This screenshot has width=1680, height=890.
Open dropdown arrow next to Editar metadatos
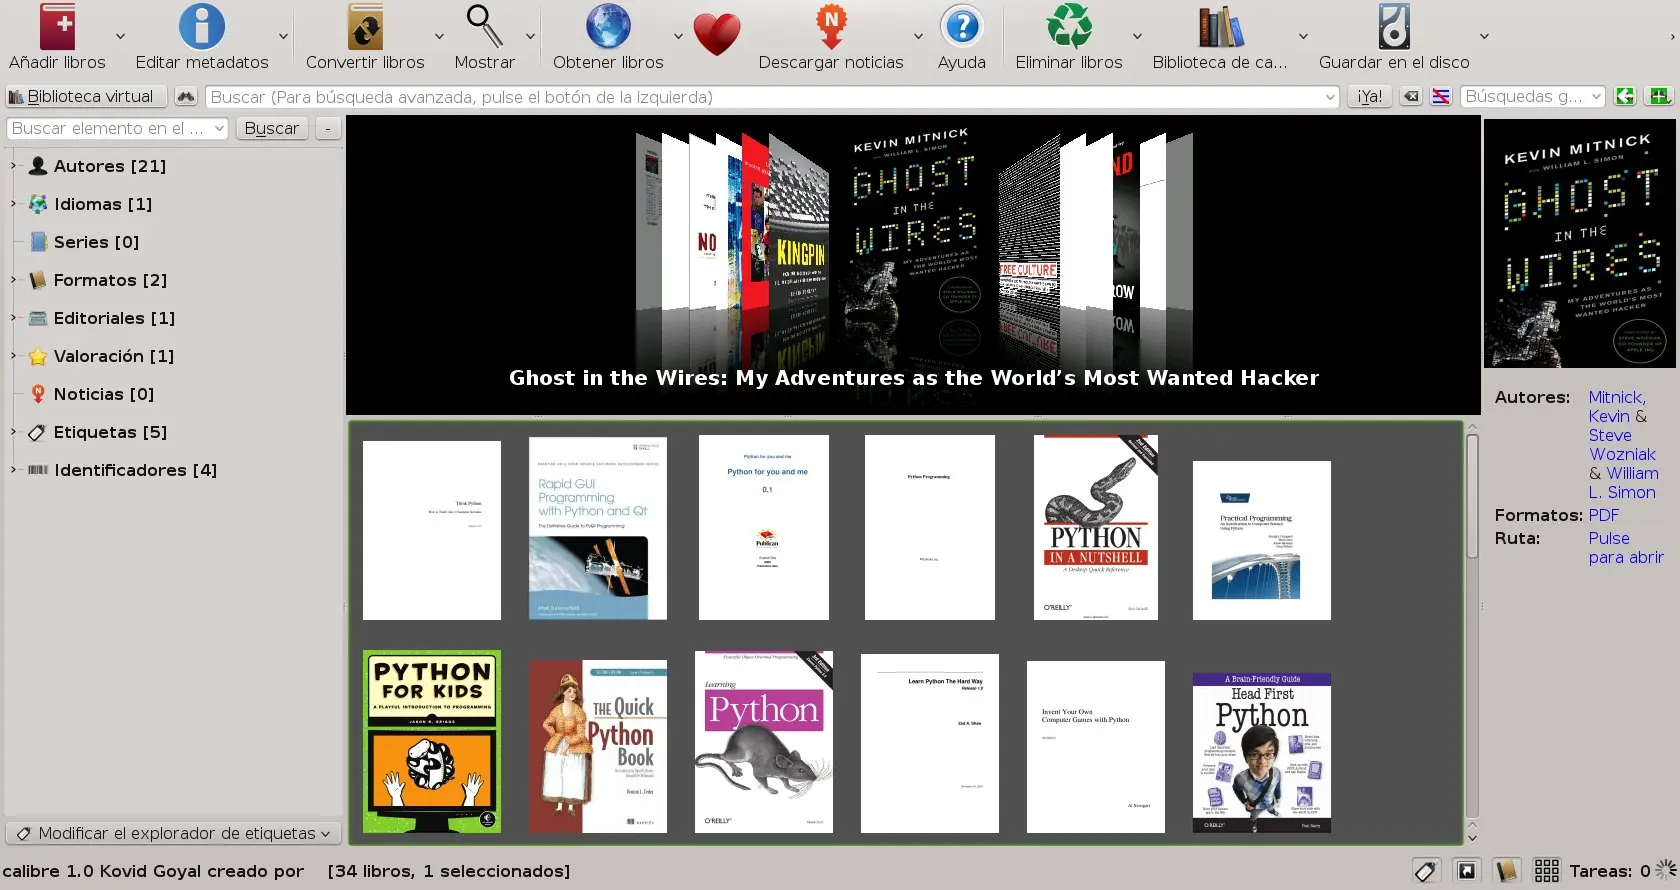click(283, 36)
